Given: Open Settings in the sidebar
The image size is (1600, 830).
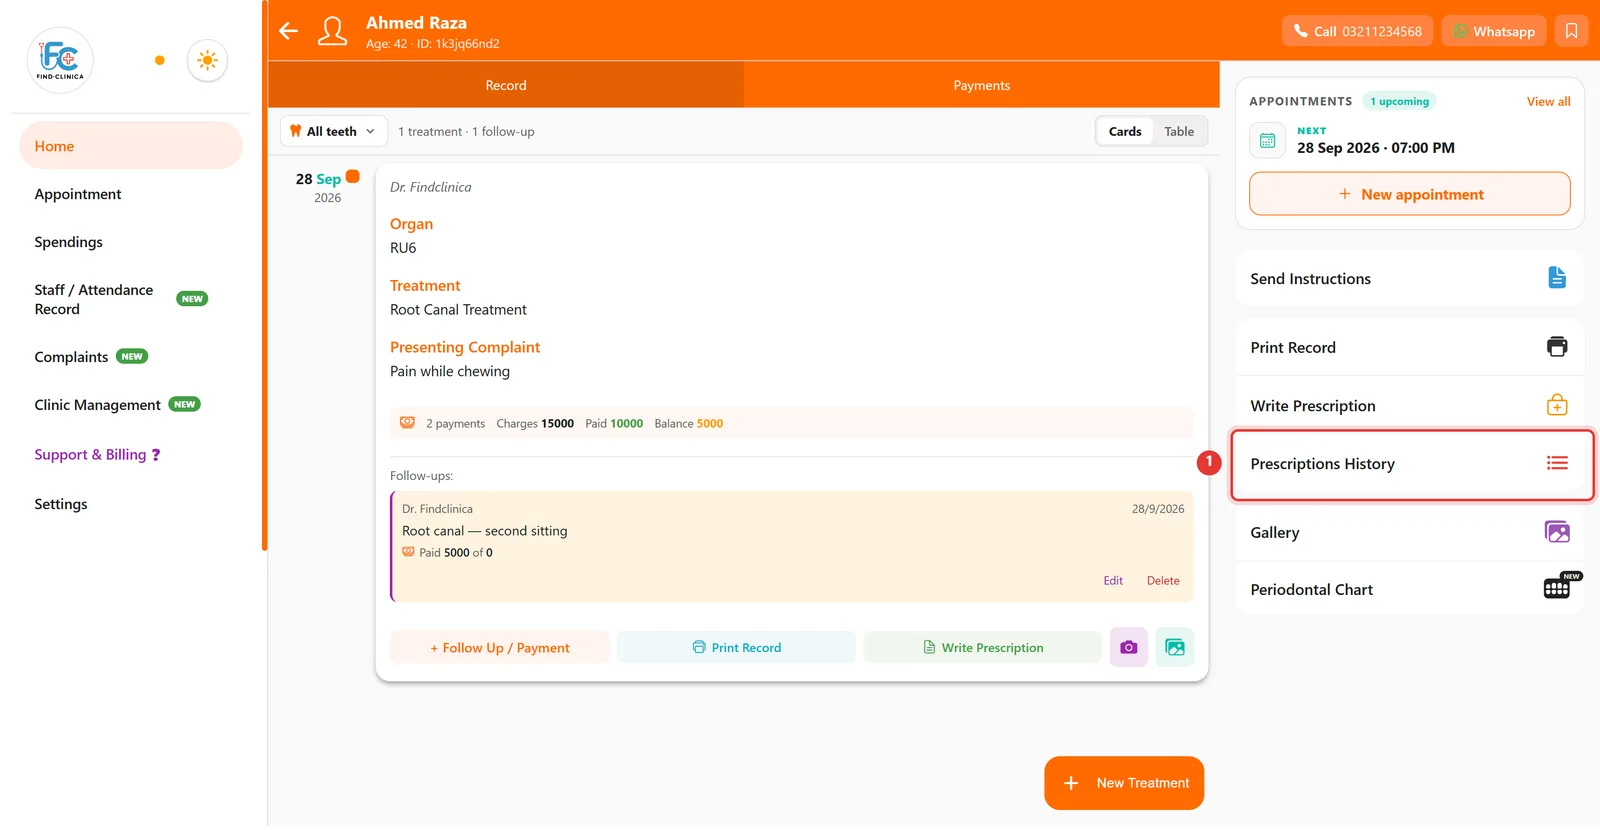Looking at the screenshot, I should 61,504.
